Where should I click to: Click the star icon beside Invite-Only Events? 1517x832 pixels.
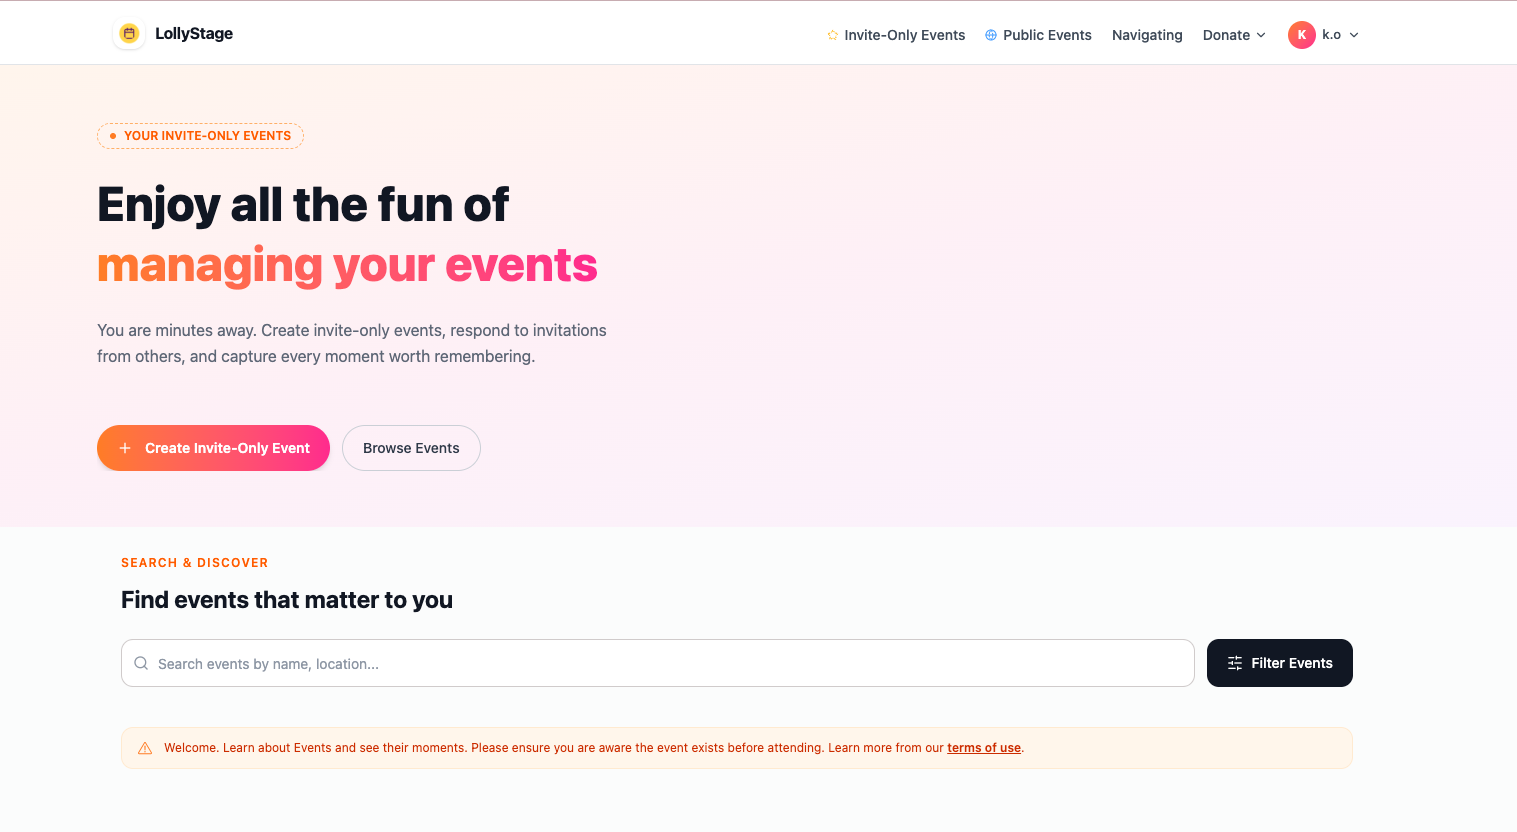pos(832,35)
